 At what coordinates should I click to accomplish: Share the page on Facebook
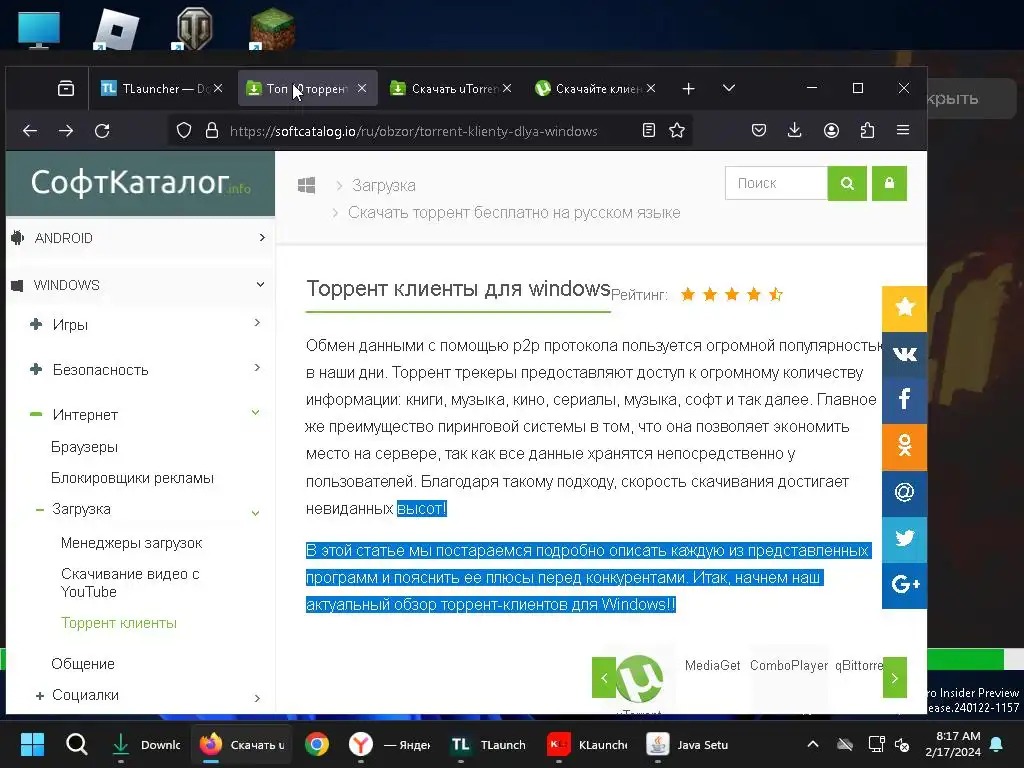pyautogui.click(x=904, y=400)
